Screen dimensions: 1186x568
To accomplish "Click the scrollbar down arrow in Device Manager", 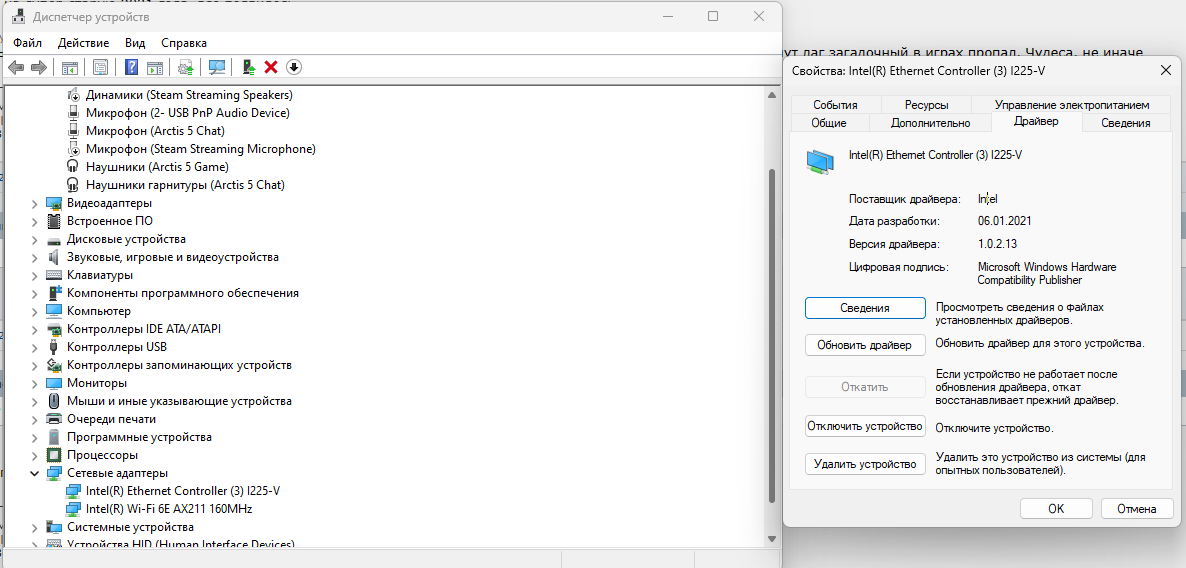I will click(x=772, y=539).
